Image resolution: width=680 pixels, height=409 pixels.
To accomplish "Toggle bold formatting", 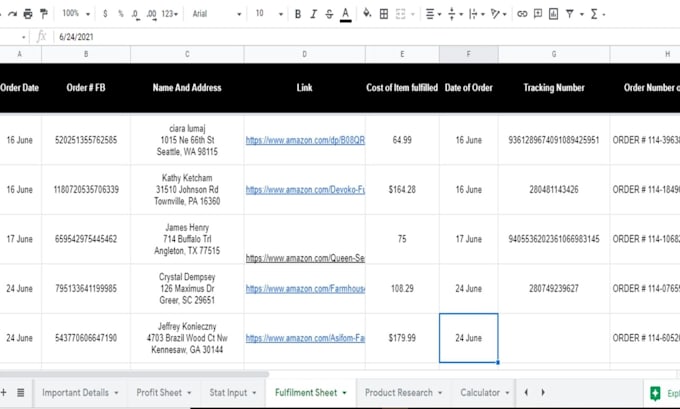I will (298, 14).
